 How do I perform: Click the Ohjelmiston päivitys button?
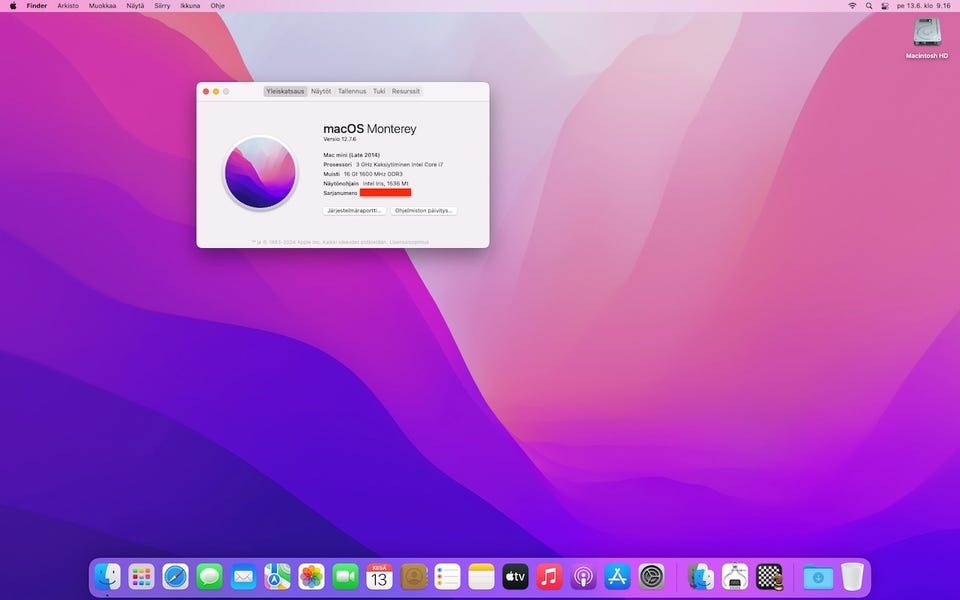424,211
